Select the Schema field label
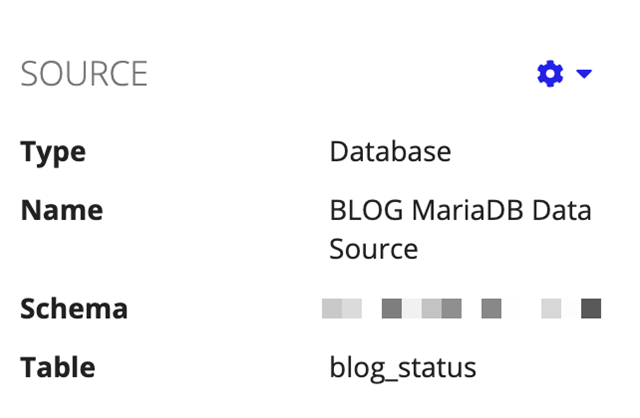The height and width of the screenshot is (418, 640). click(x=74, y=308)
